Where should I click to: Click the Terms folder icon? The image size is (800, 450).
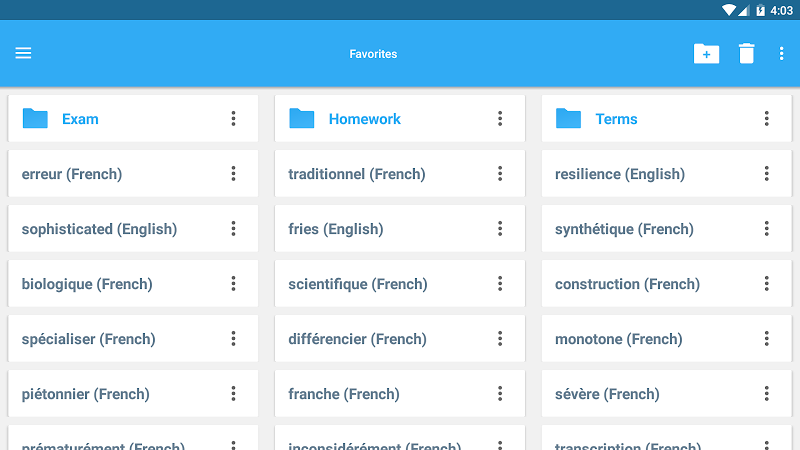click(x=568, y=119)
